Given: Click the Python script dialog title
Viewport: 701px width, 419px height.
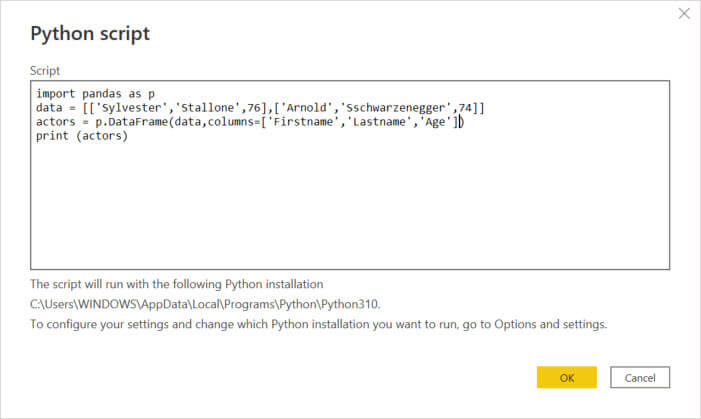Looking at the screenshot, I should [90, 34].
